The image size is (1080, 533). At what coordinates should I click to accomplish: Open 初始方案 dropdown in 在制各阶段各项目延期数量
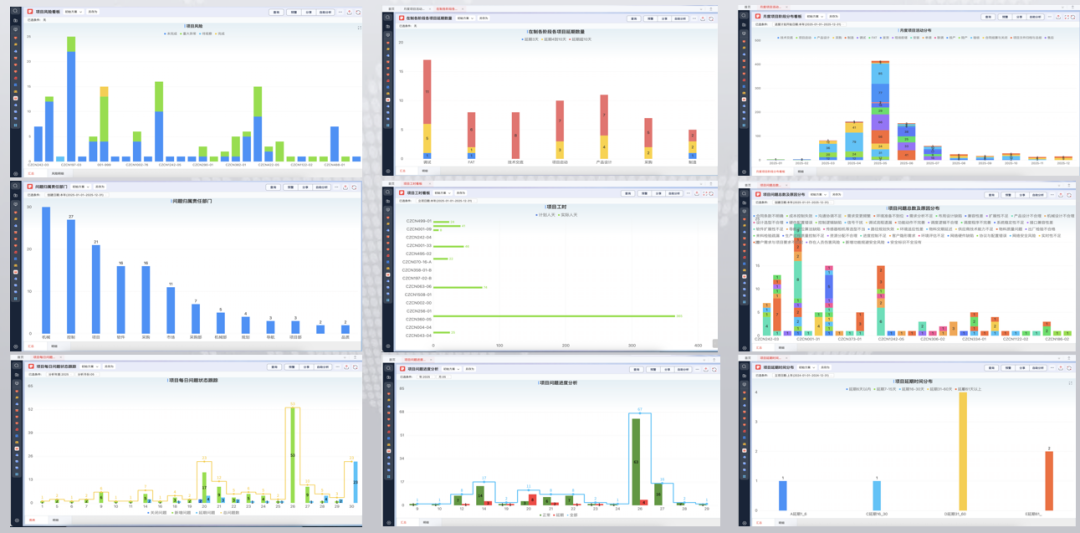click(465, 17)
